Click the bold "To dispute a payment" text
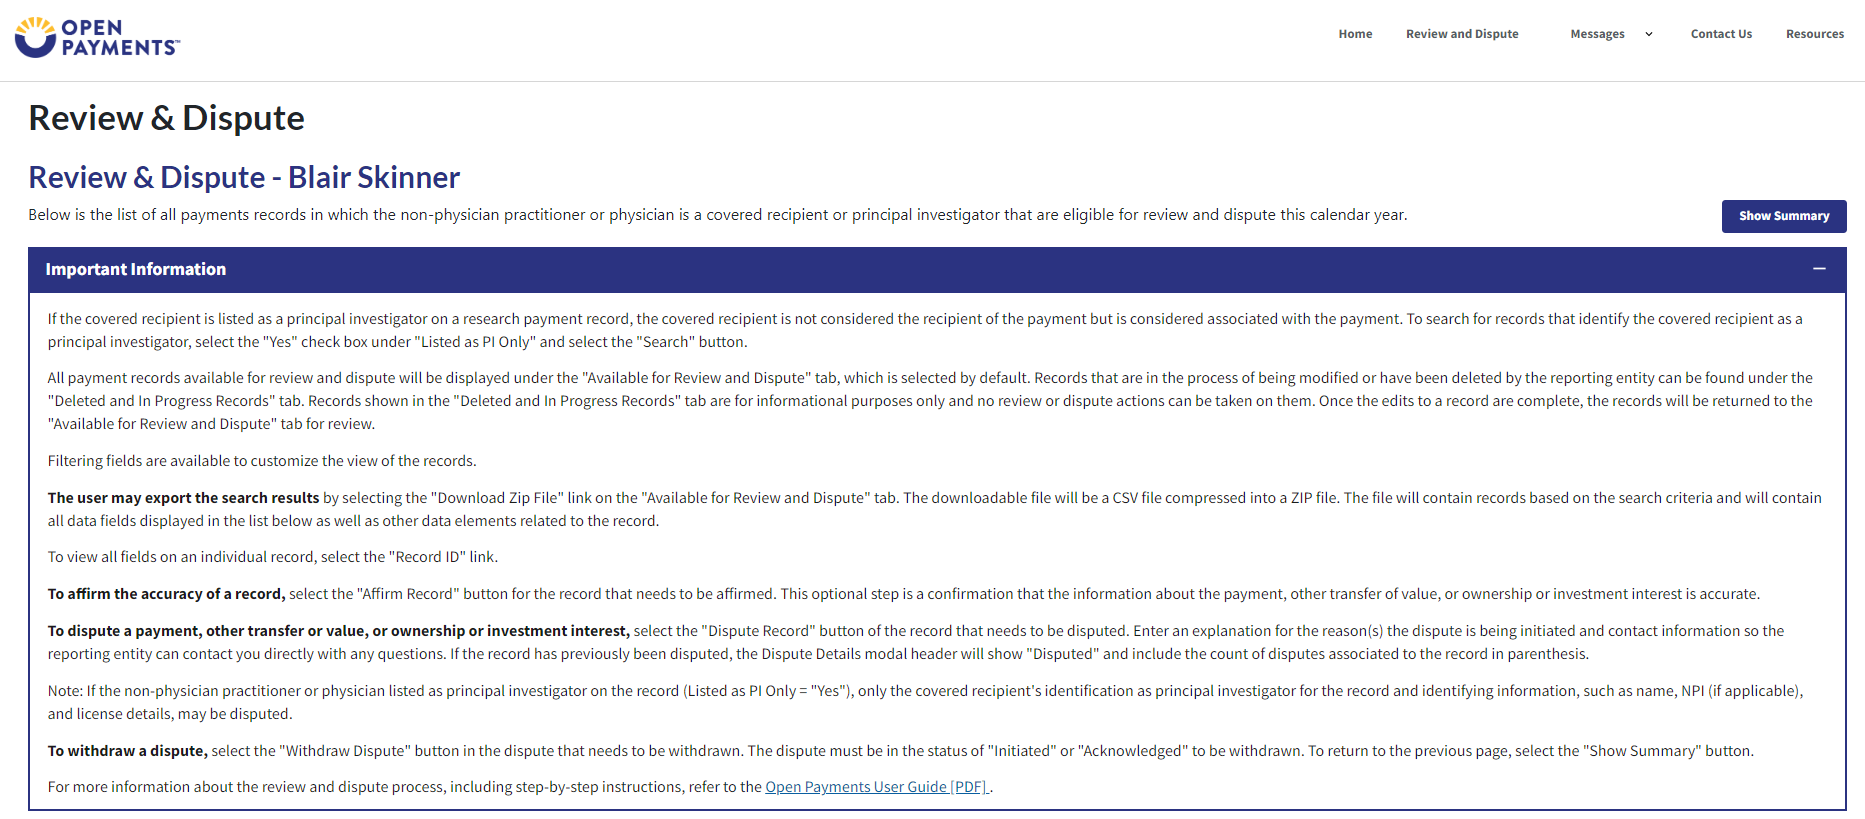This screenshot has height=819, width=1865. (338, 631)
